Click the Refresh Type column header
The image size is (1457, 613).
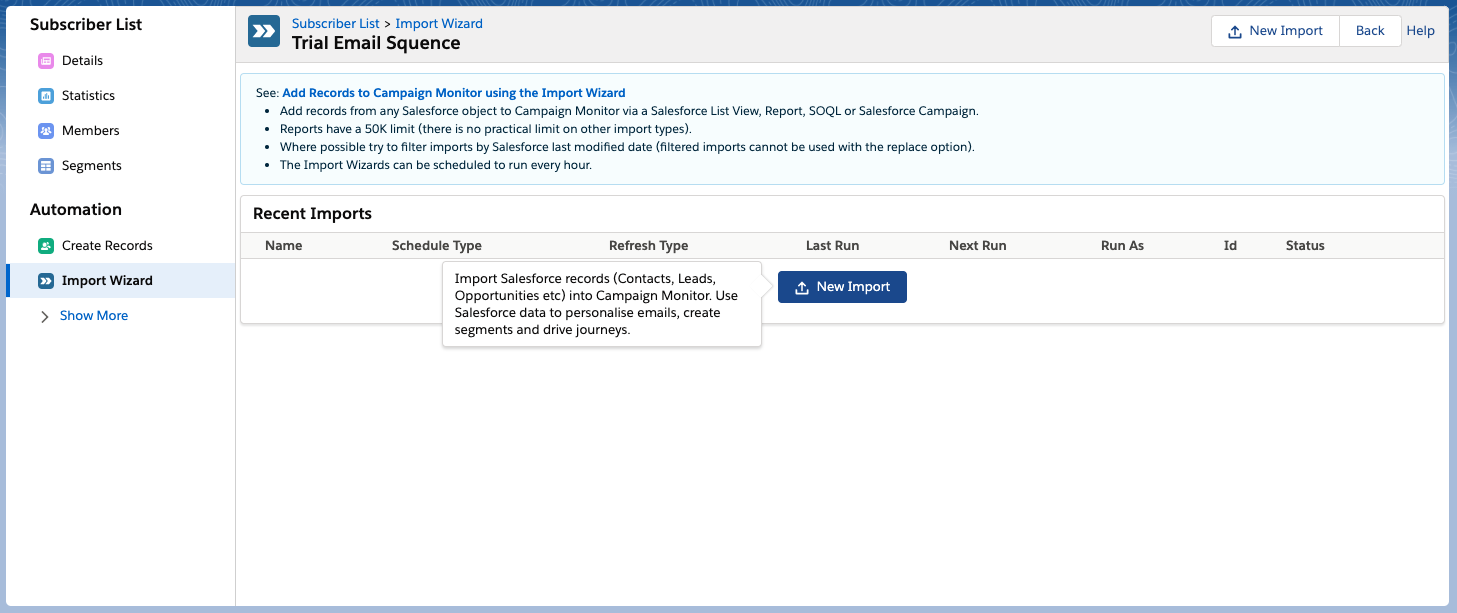(648, 246)
